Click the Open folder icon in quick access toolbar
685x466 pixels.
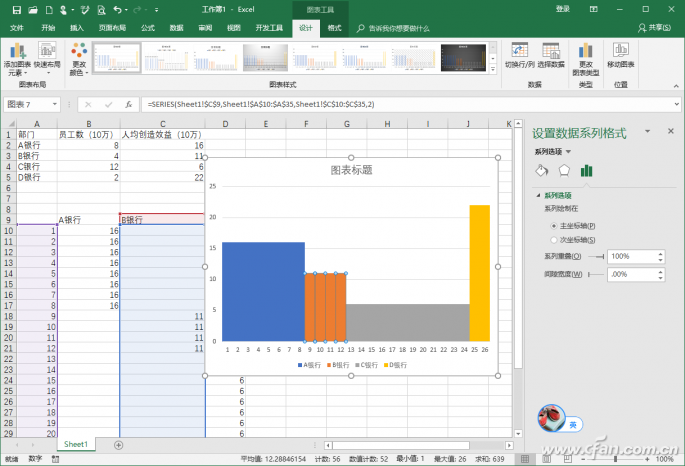coord(33,10)
